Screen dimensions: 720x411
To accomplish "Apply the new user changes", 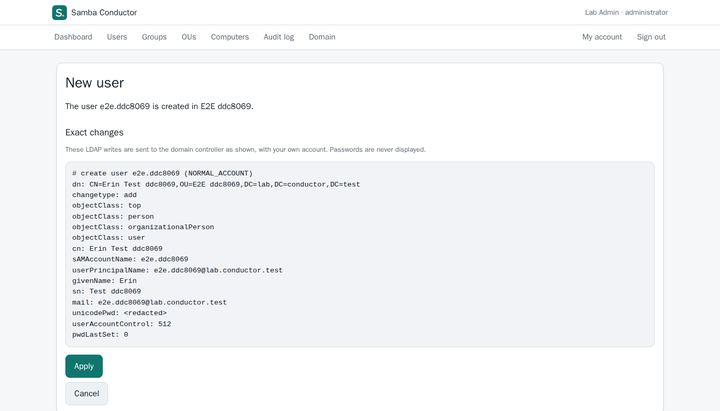I will [x=84, y=366].
